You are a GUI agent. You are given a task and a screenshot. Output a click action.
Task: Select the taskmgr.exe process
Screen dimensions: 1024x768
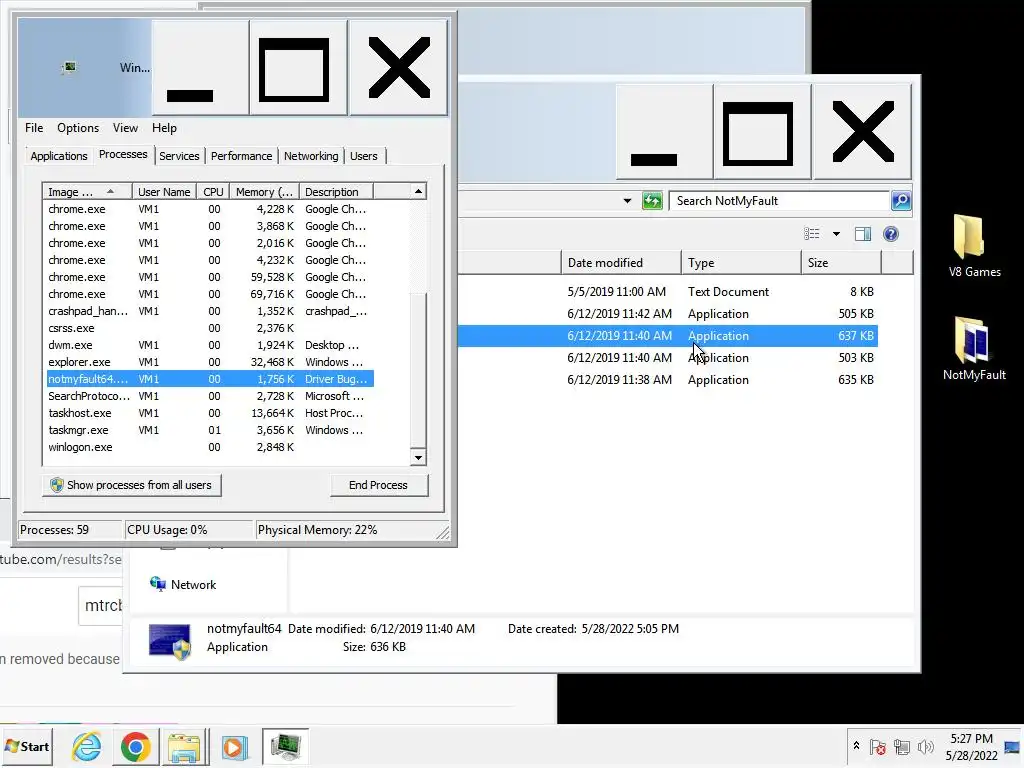[x=210, y=430]
